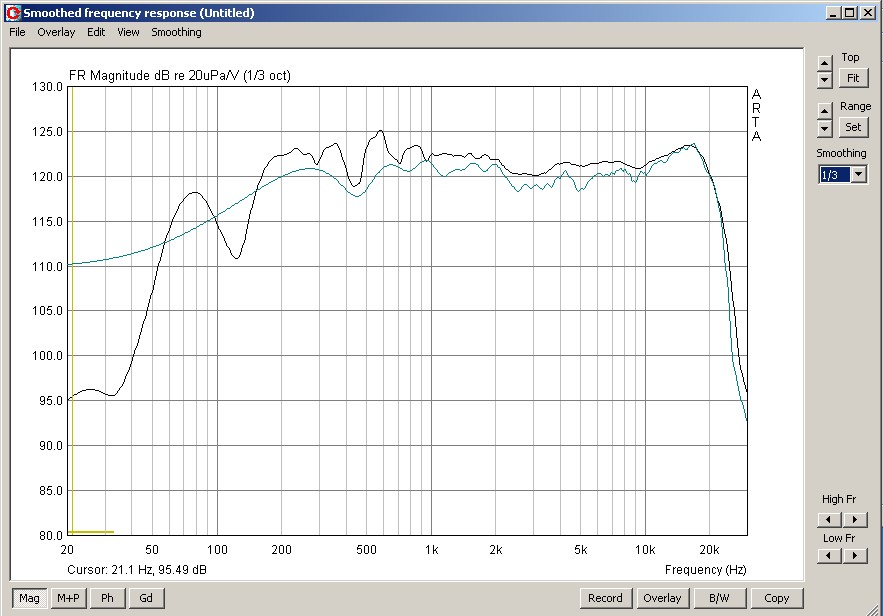Image resolution: width=883 pixels, height=616 pixels.
Task: Click the Fit button
Action: pos(853,78)
